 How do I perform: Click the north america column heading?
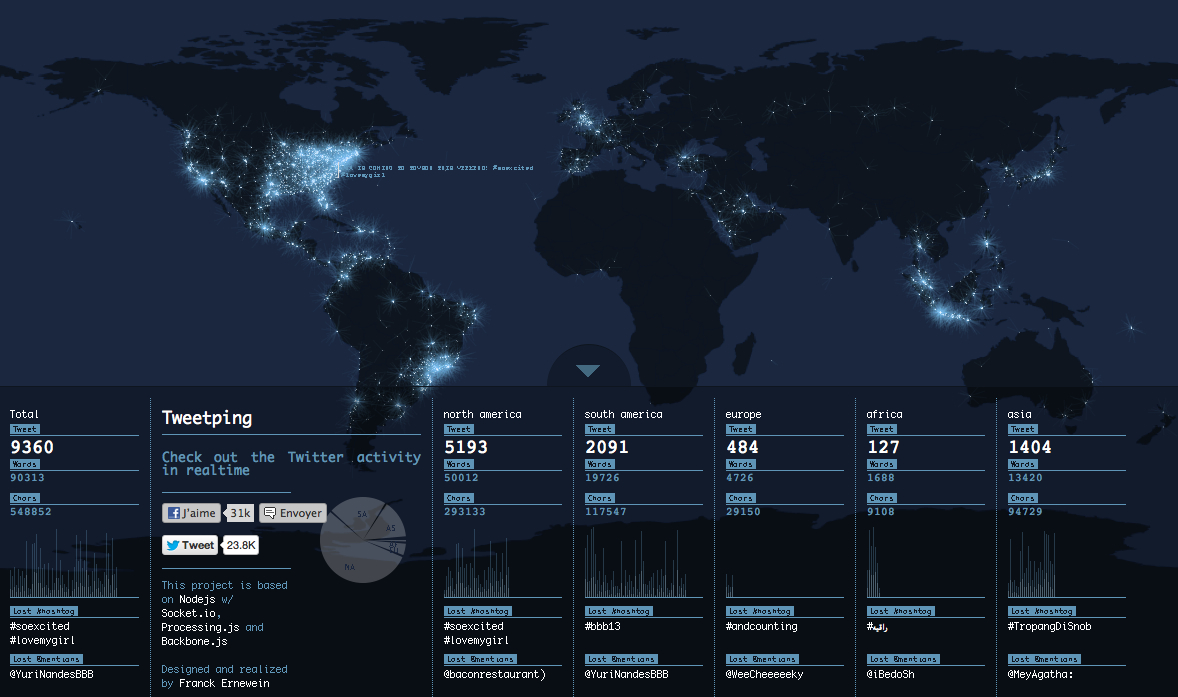click(482, 415)
